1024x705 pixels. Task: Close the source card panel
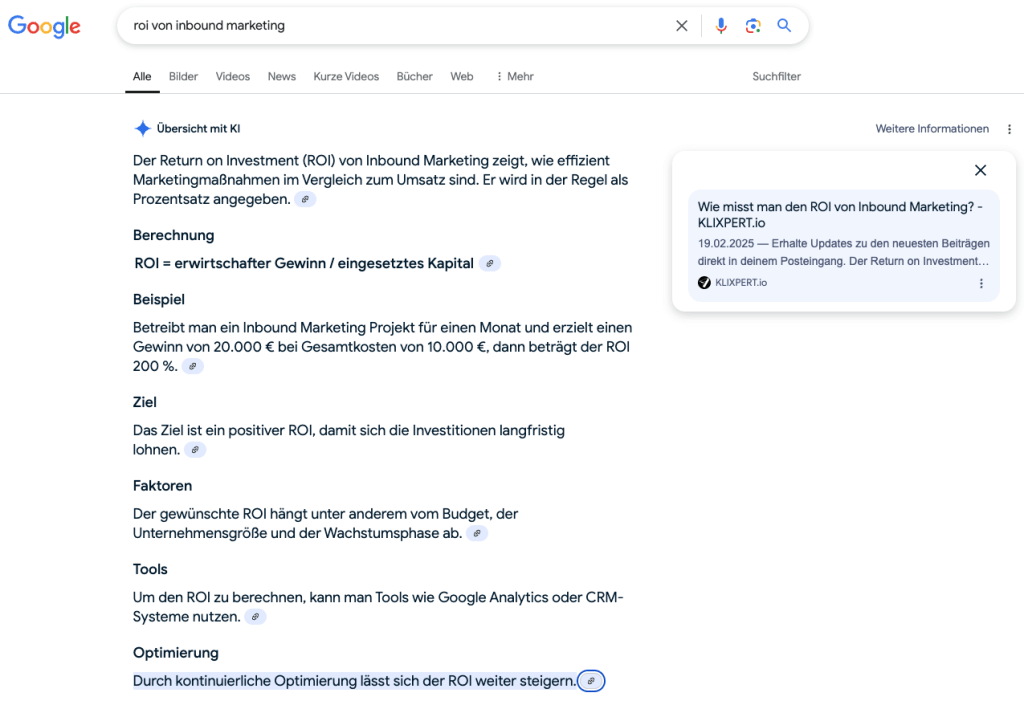[980, 171]
